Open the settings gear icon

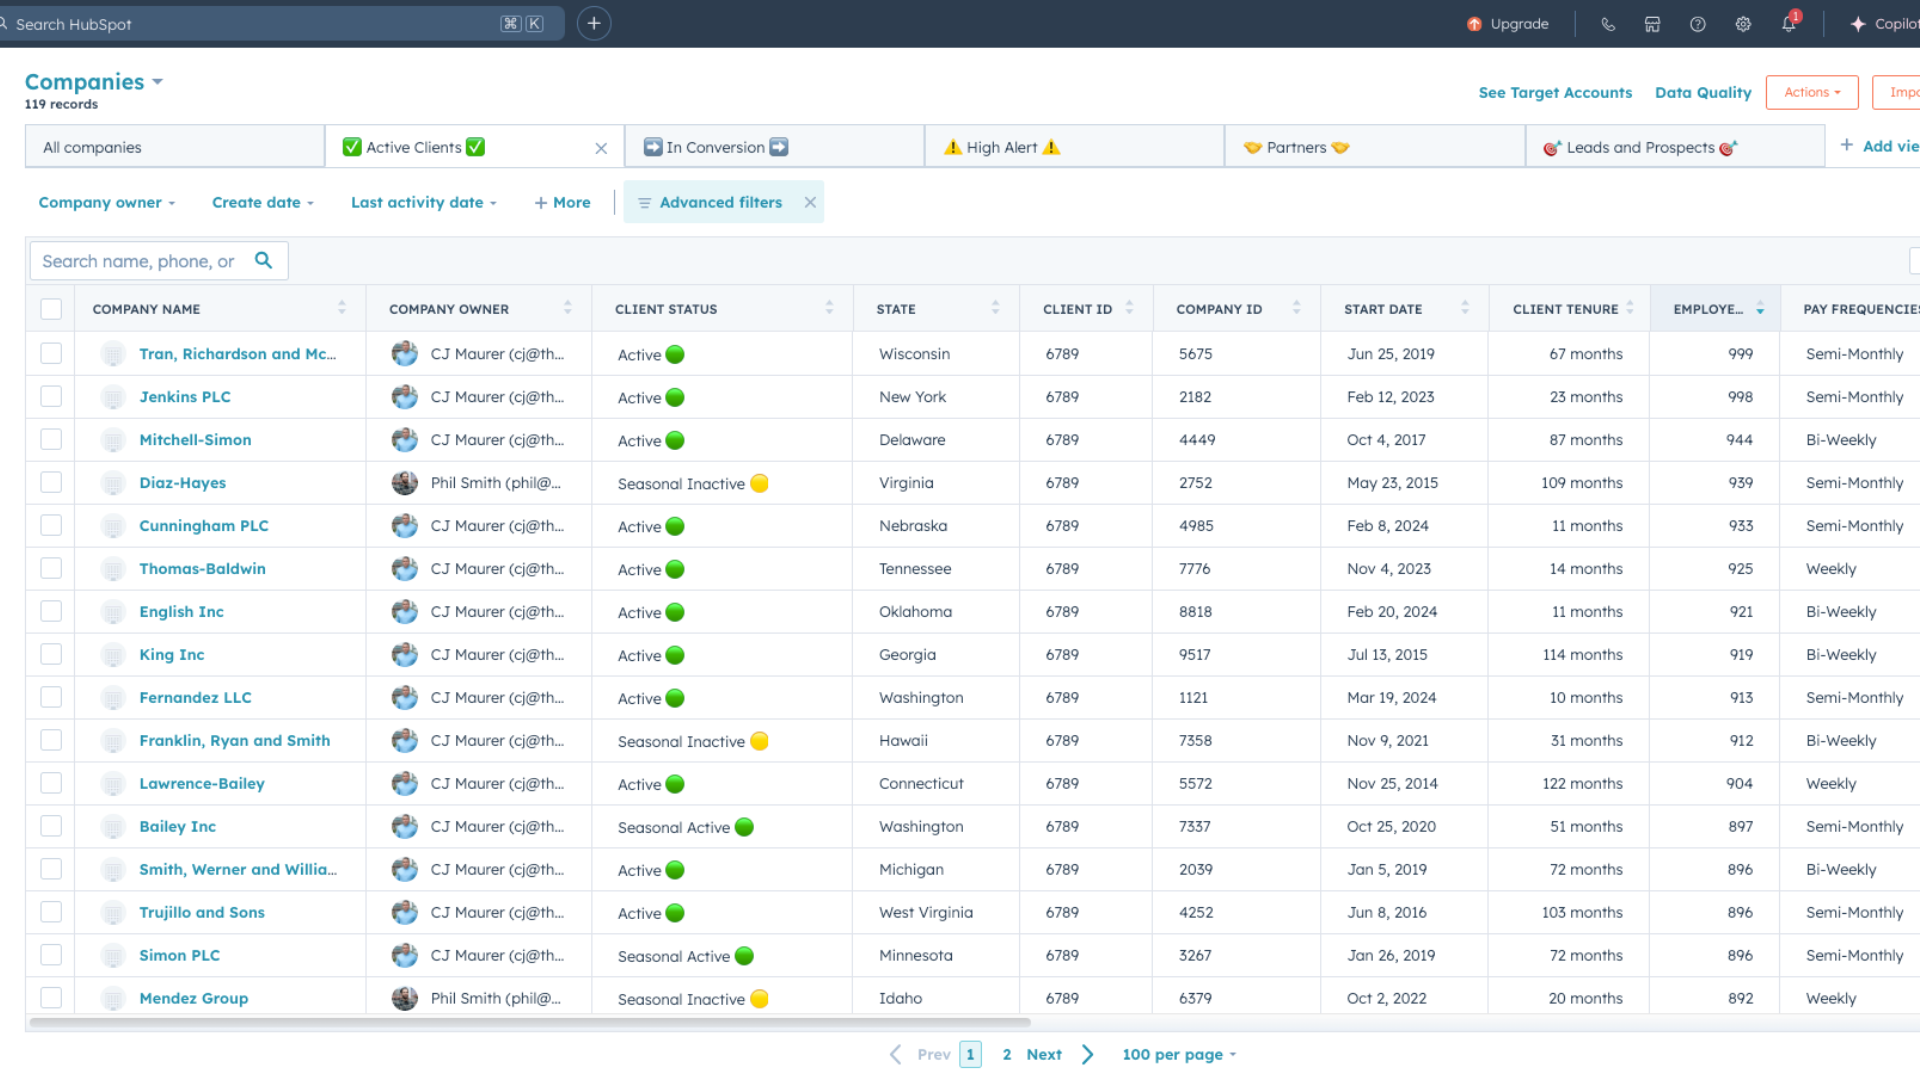(1743, 24)
